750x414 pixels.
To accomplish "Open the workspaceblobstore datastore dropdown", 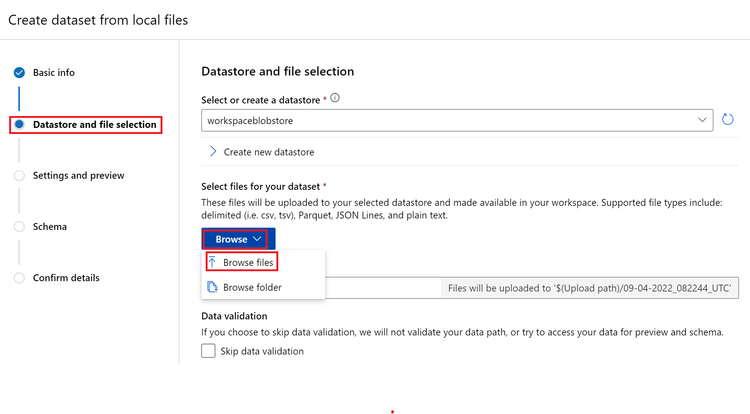I will [x=456, y=120].
